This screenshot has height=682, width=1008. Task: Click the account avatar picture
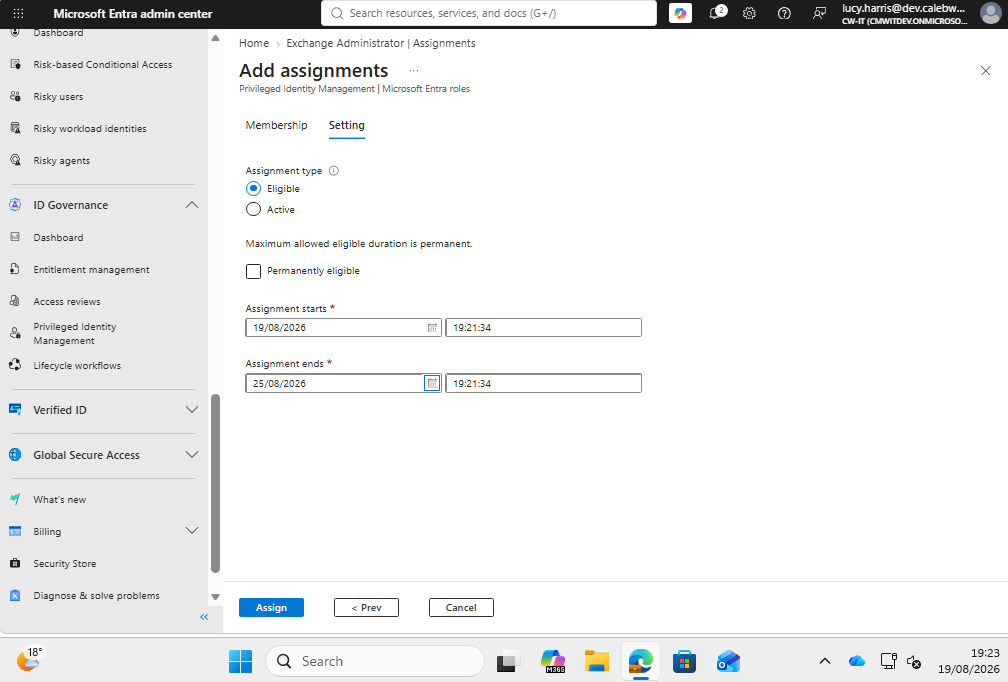pos(991,13)
